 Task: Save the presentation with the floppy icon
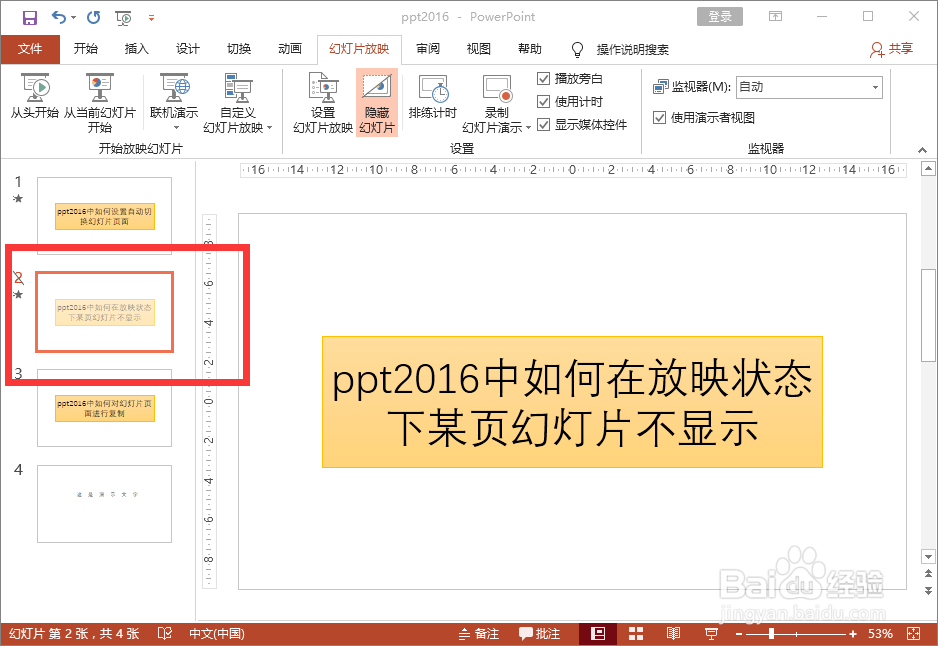point(29,17)
